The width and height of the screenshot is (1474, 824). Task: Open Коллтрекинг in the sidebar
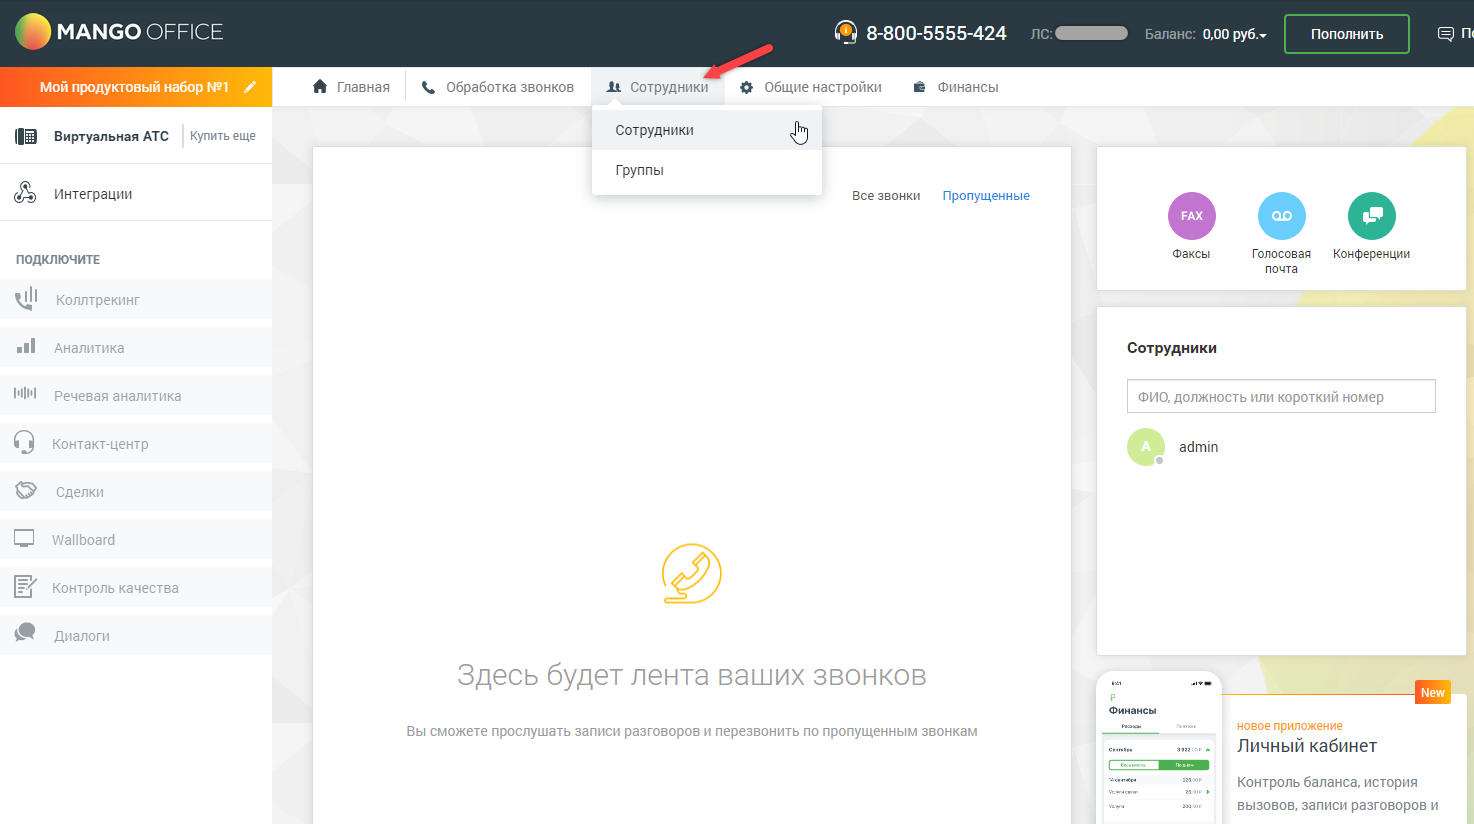[x=97, y=300]
